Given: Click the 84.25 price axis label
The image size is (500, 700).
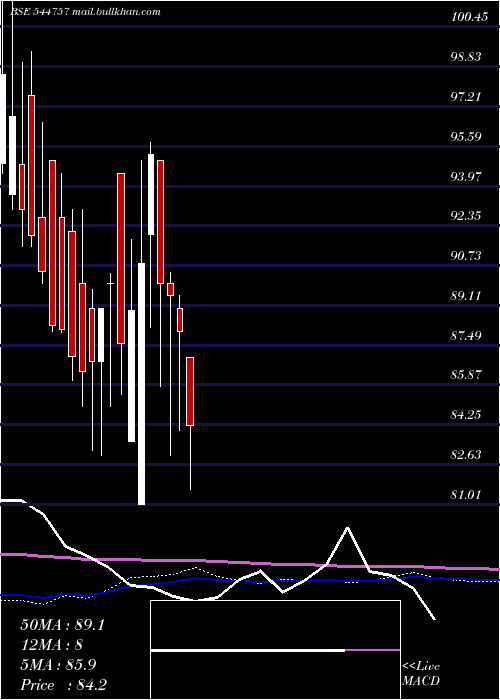Looking at the screenshot, I should coord(466,415).
